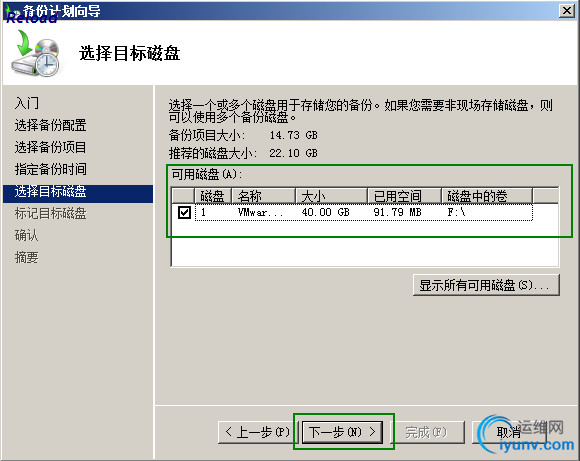This screenshot has height=461, width=580.
Task: Open 显示所有可用磁盘(S) dialog
Action: point(486,285)
